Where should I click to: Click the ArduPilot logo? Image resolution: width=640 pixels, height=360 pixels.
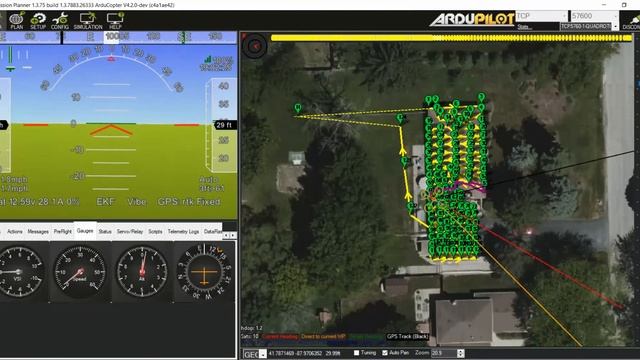tap(472, 19)
